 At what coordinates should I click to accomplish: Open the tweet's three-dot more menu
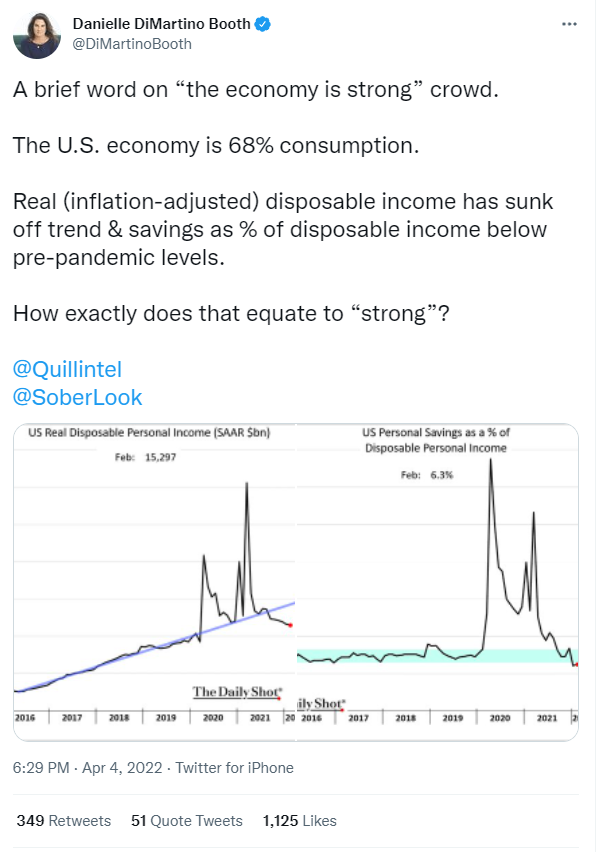[x=570, y=23]
